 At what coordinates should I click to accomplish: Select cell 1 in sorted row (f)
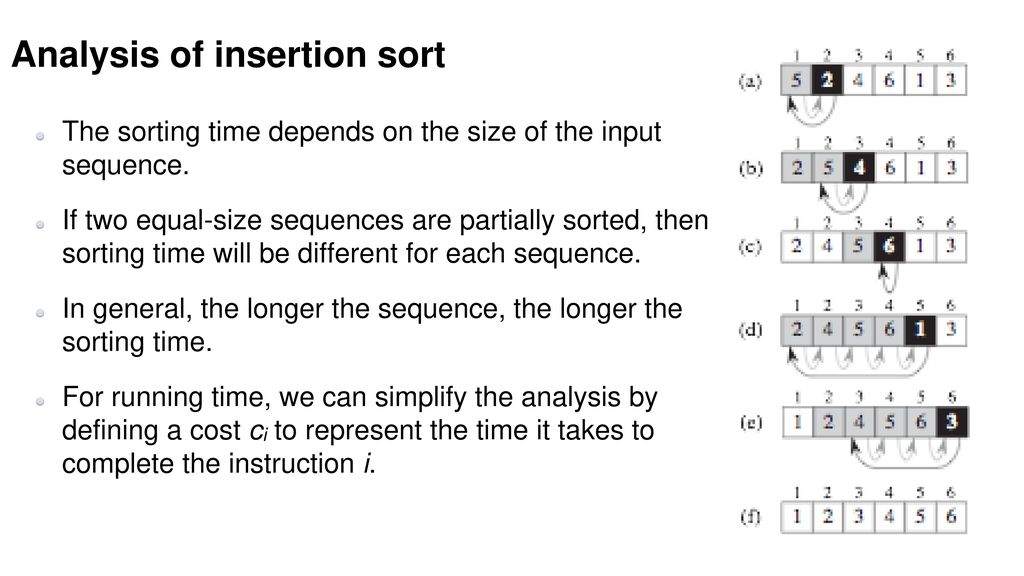(797, 517)
